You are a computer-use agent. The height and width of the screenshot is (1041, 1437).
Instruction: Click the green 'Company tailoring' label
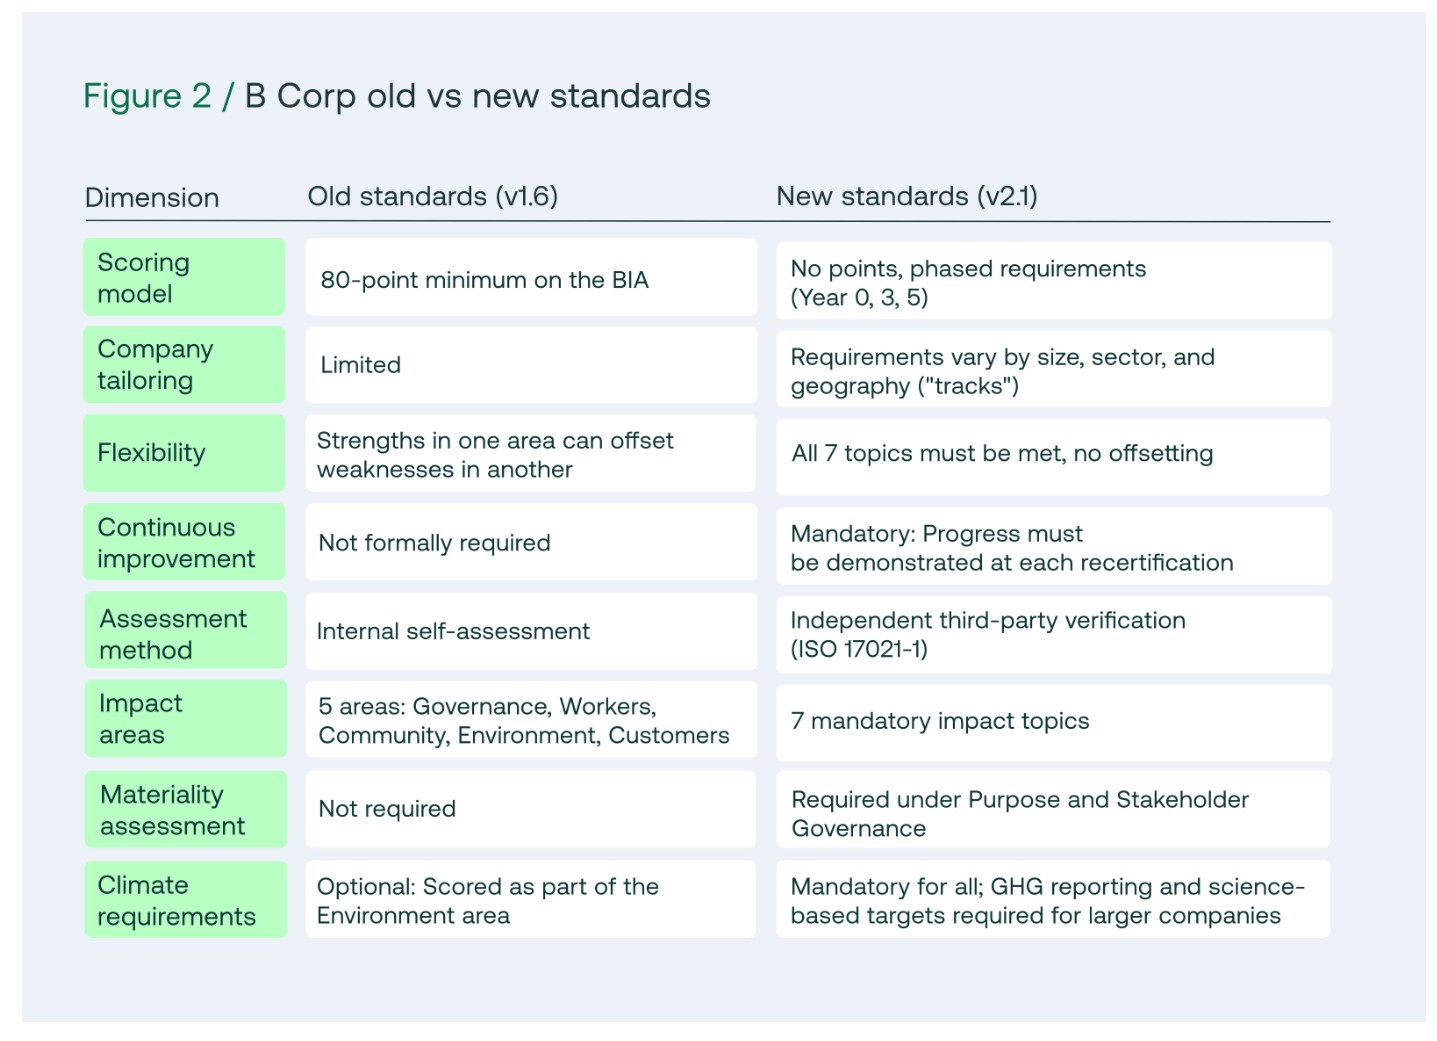[184, 364]
